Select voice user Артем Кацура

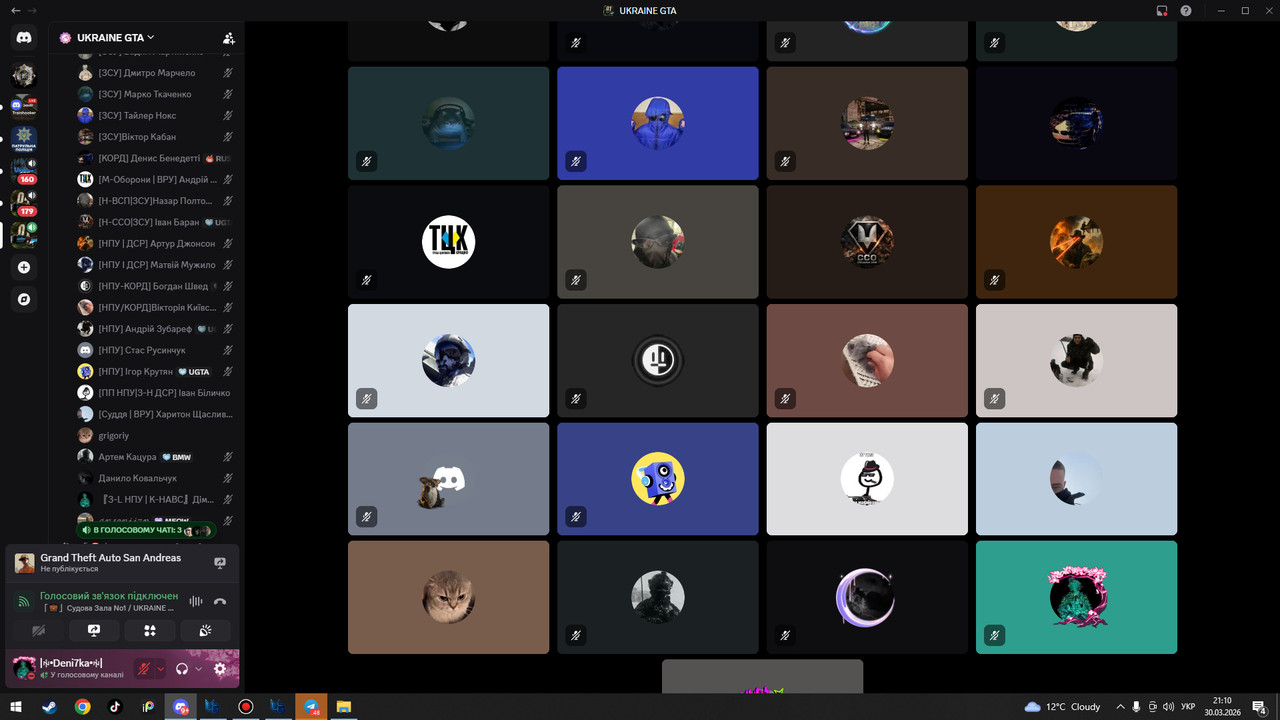pyautogui.click(x=155, y=457)
